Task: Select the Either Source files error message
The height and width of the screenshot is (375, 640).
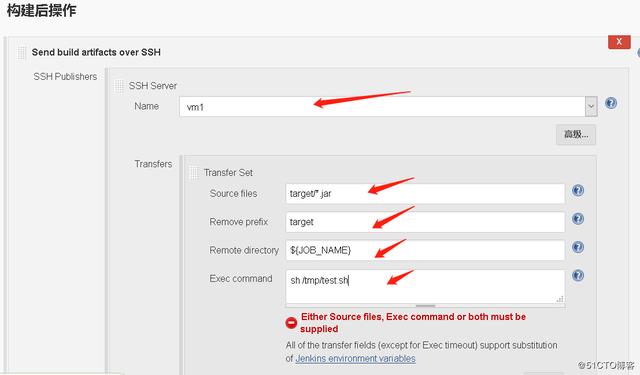Action: 413,322
